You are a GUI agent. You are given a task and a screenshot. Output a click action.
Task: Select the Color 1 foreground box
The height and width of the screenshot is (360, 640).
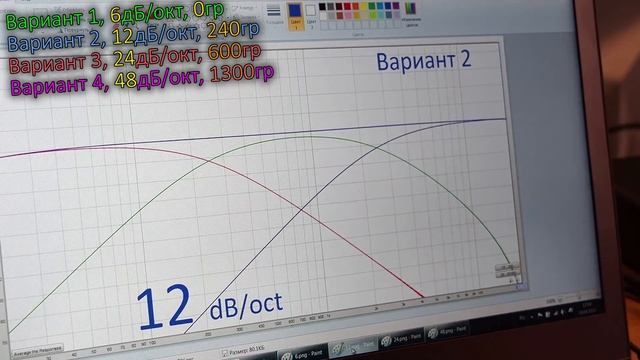pyautogui.click(x=296, y=16)
